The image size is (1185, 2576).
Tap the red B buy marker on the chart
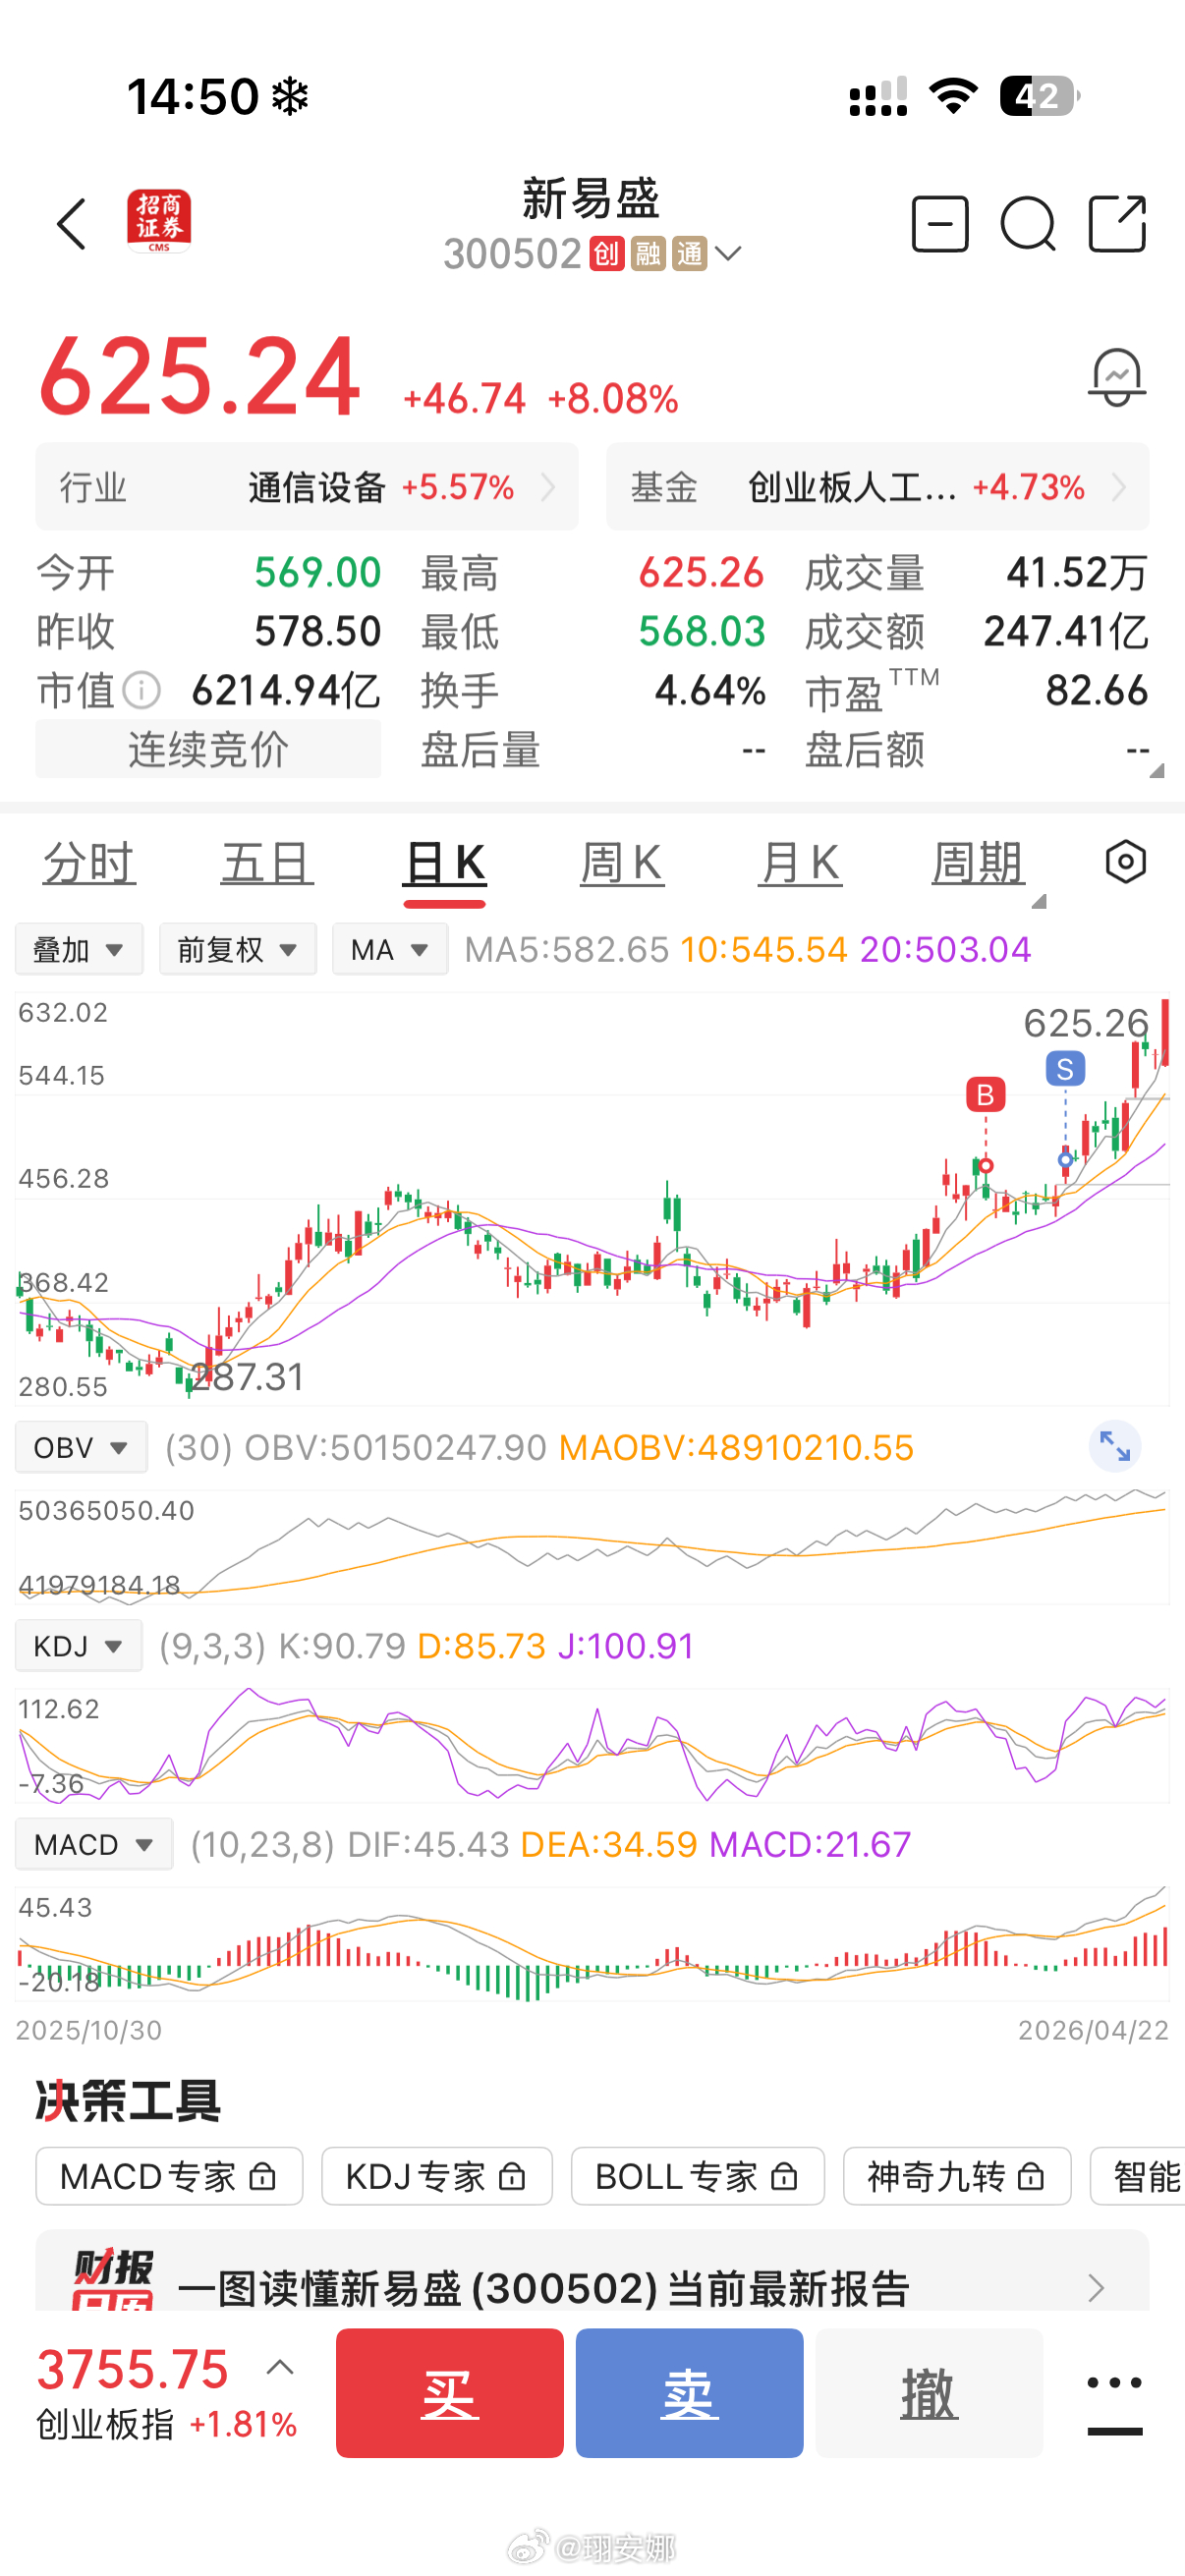(x=985, y=1095)
